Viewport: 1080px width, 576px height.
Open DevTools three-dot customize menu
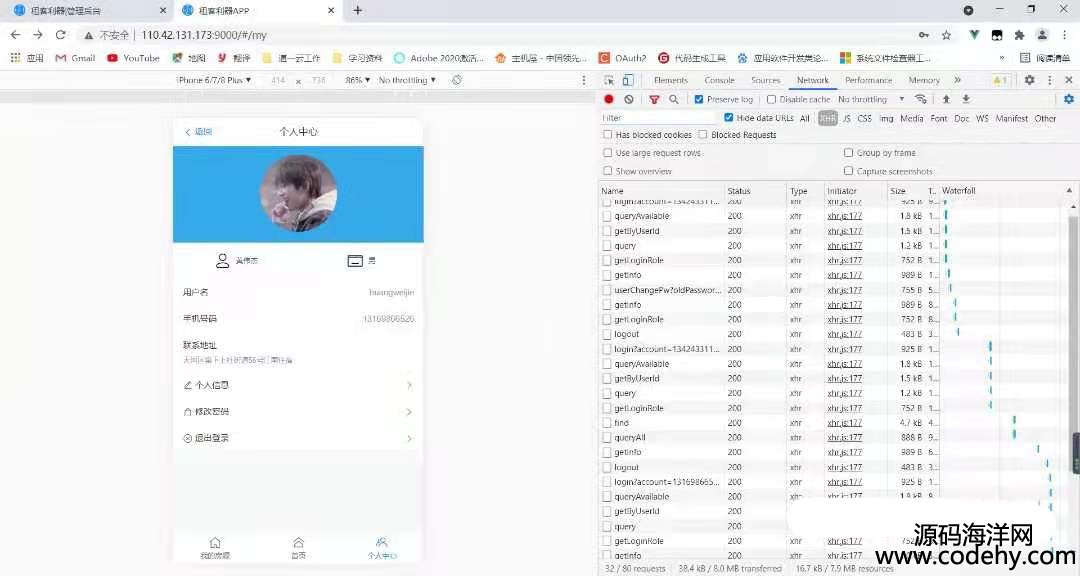click(1050, 80)
